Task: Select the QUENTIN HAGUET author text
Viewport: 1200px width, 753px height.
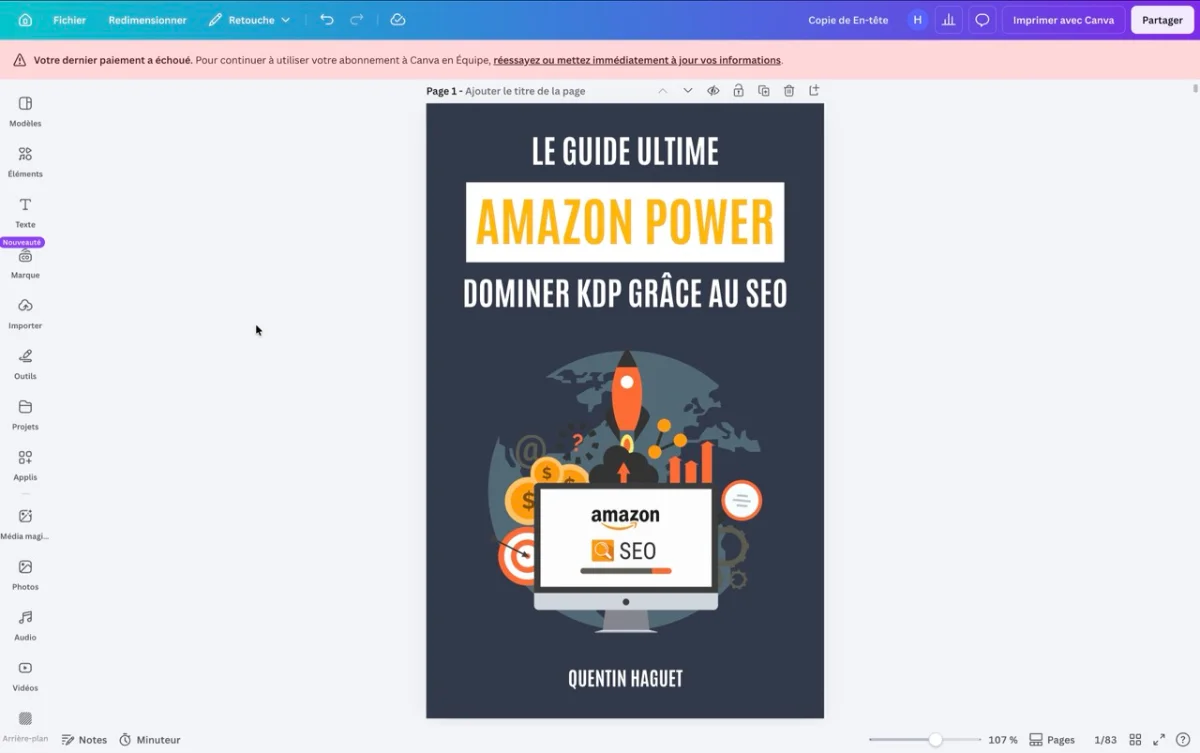Action: click(x=625, y=679)
